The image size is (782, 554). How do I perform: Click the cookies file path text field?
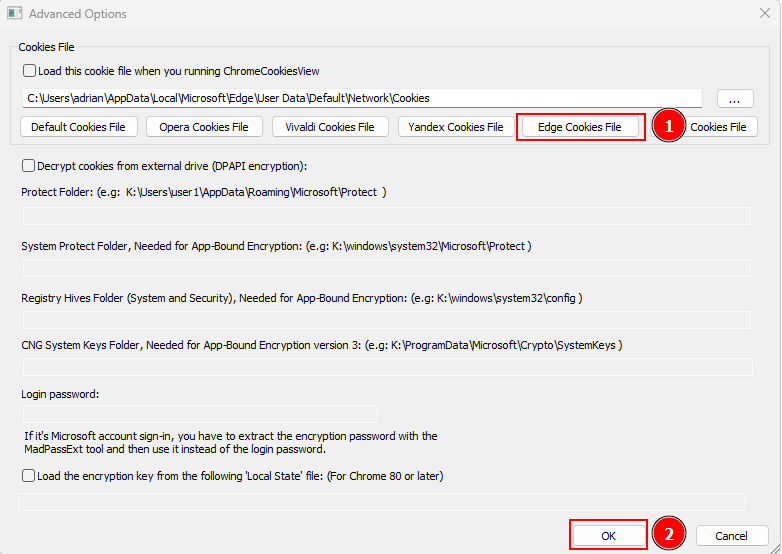362,98
